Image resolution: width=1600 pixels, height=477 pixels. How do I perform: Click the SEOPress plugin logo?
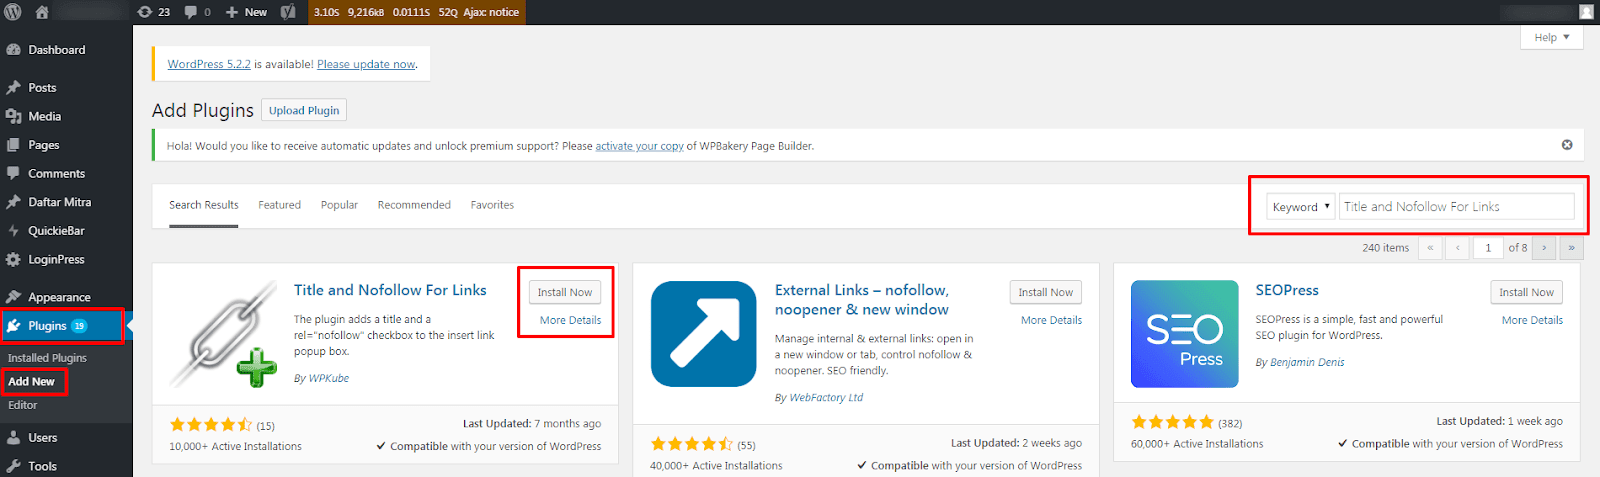(1184, 334)
